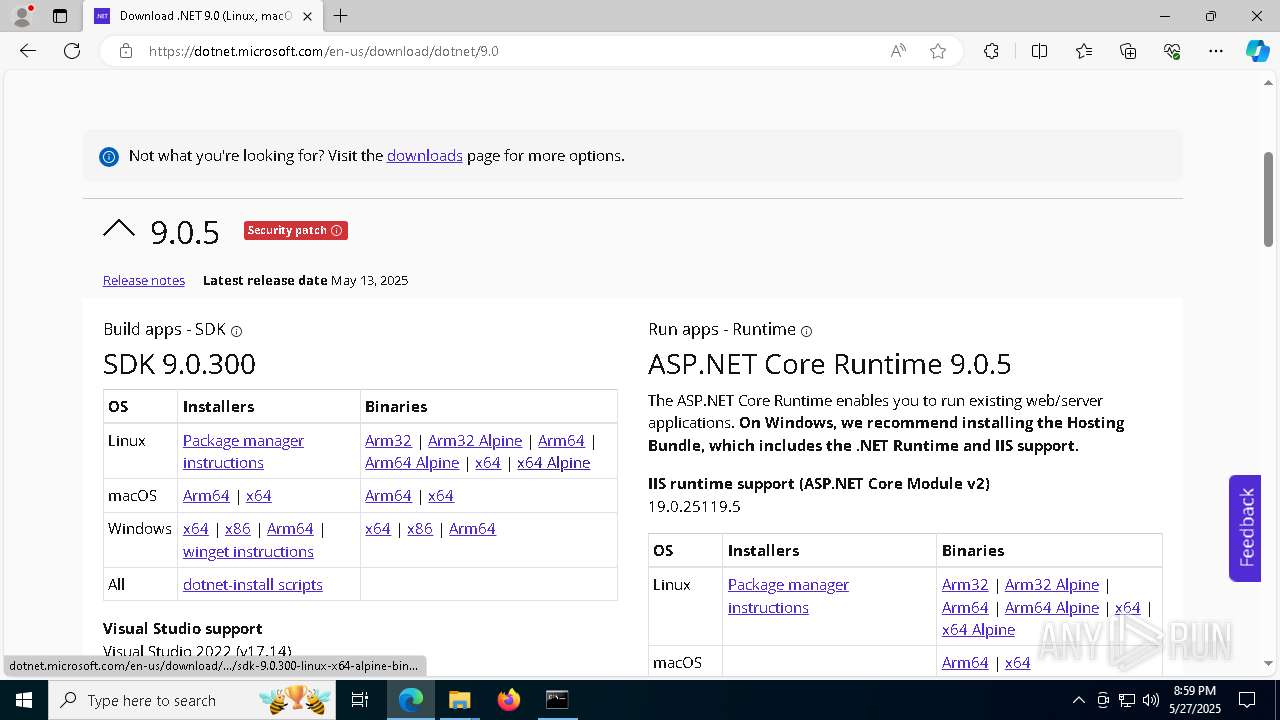Download SDK macOS Arm64 installer
This screenshot has width=1280, height=720.
pos(206,495)
